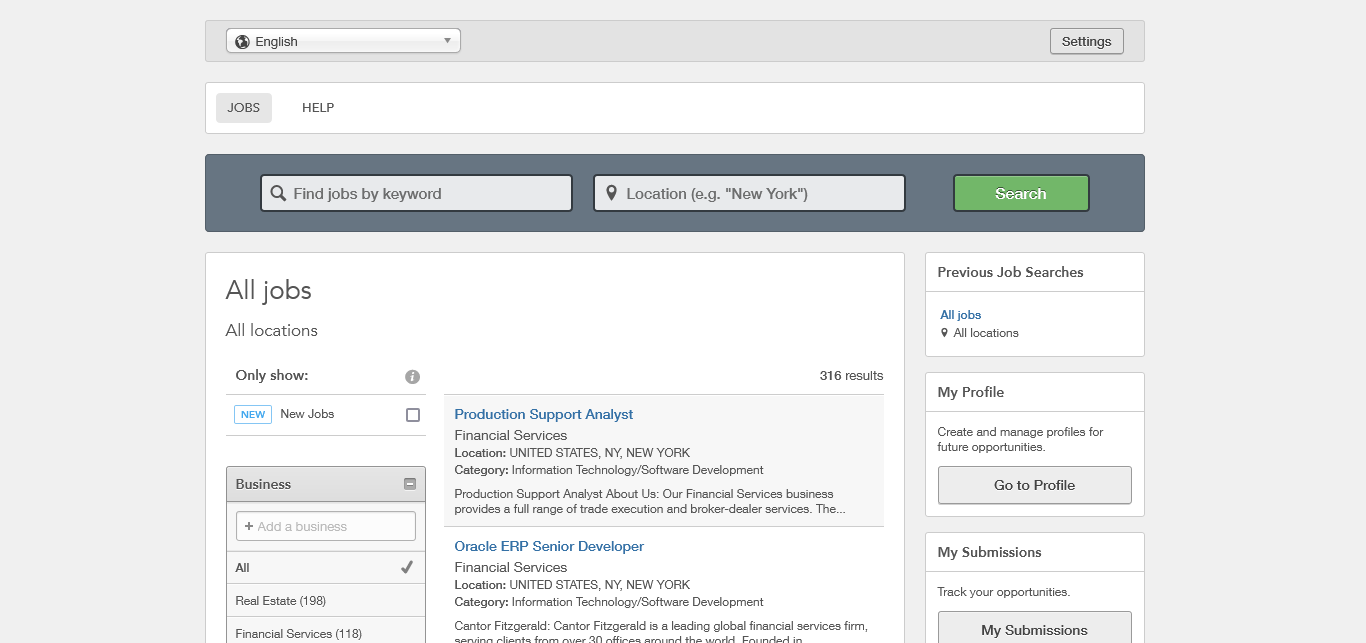1366x643 pixels.
Task: Click the magnifying glass search icon
Action: (x=278, y=194)
